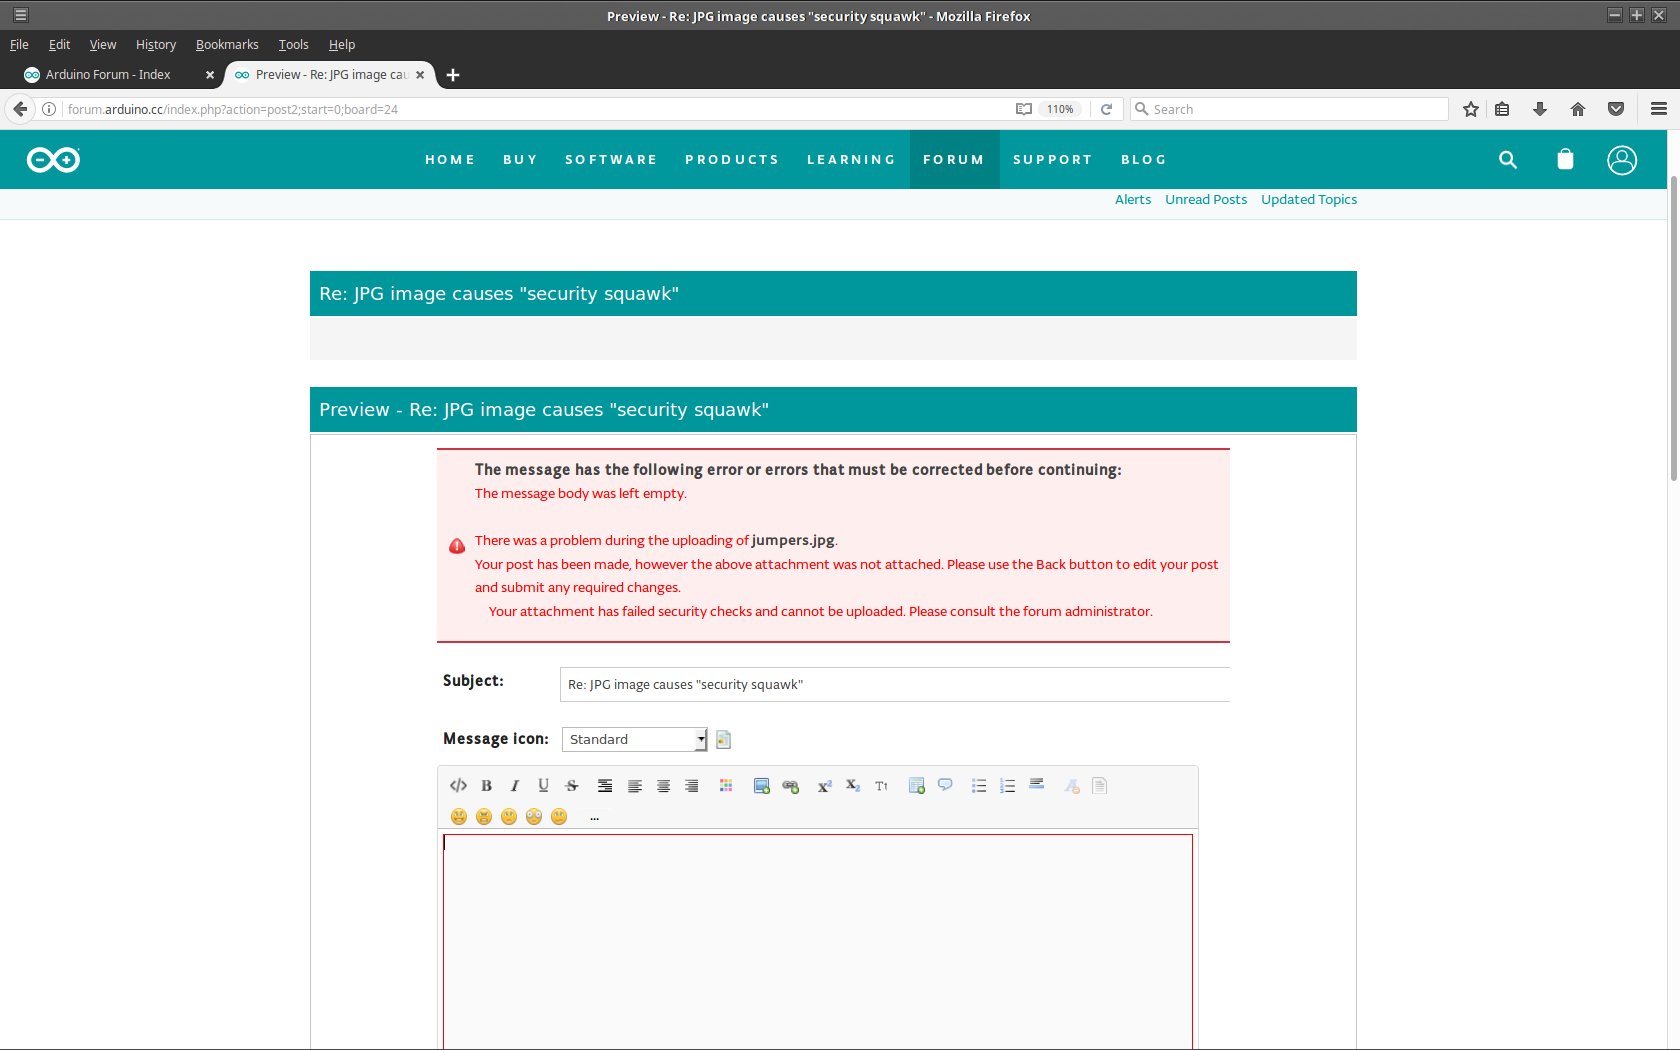
Task: Open the History menu
Action: point(156,45)
